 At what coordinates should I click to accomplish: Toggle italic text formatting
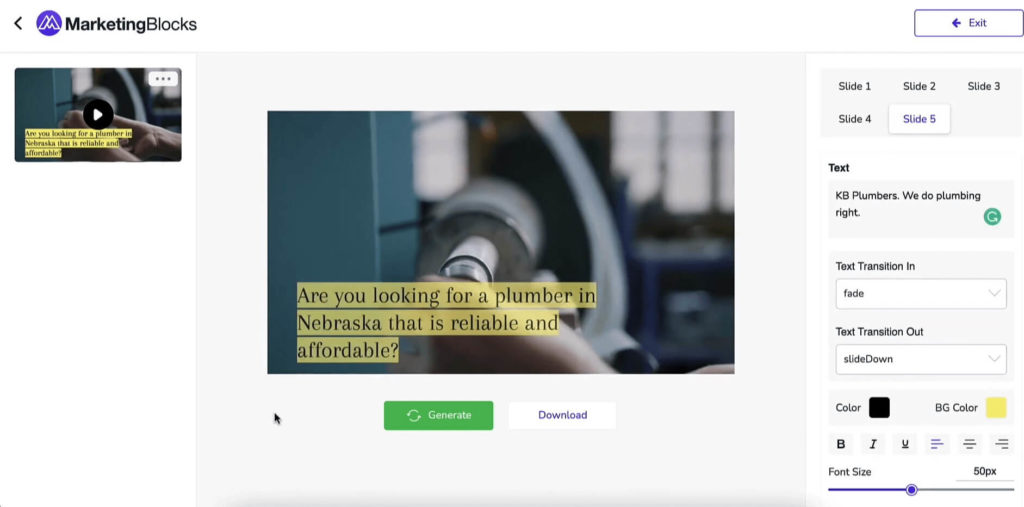(872, 444)
